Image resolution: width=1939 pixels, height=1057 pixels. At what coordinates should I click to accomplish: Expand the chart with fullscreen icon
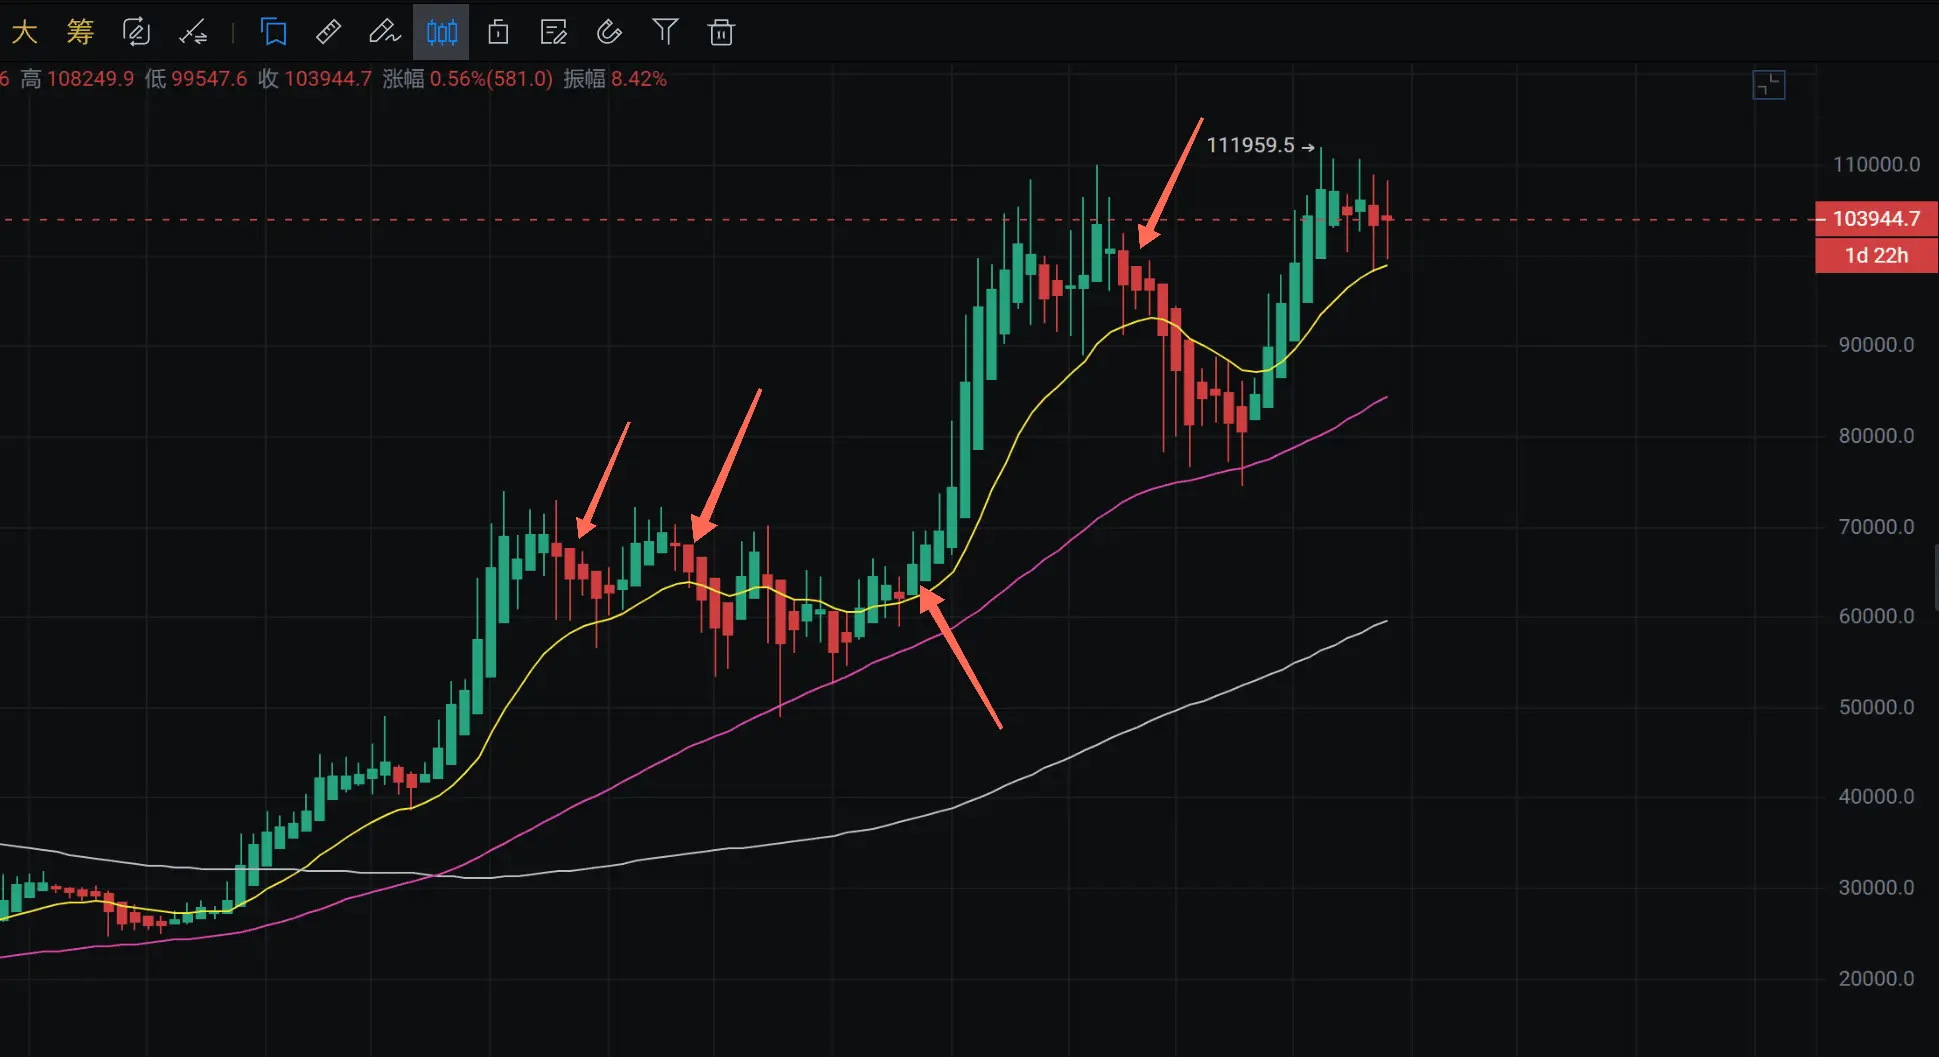click(1769, 85)
